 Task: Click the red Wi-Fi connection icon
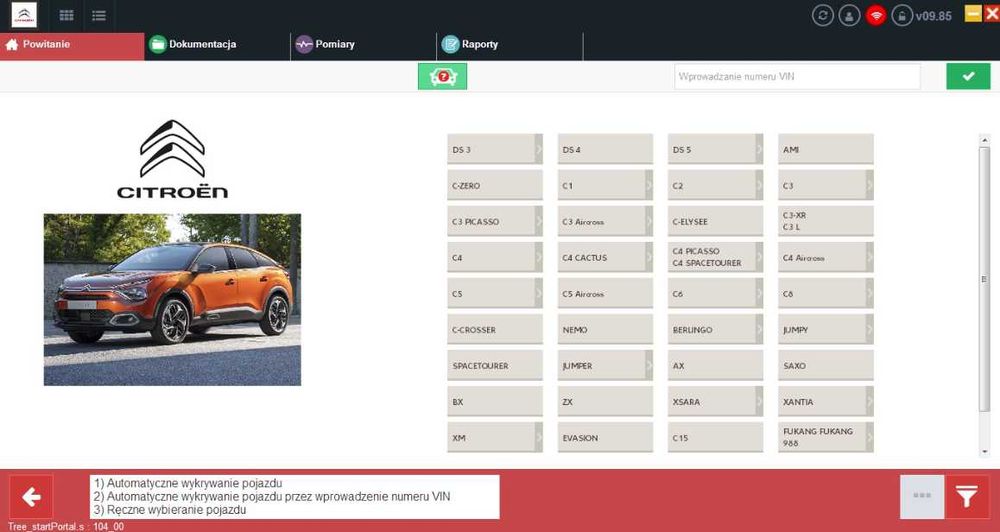tap(876, 15)
